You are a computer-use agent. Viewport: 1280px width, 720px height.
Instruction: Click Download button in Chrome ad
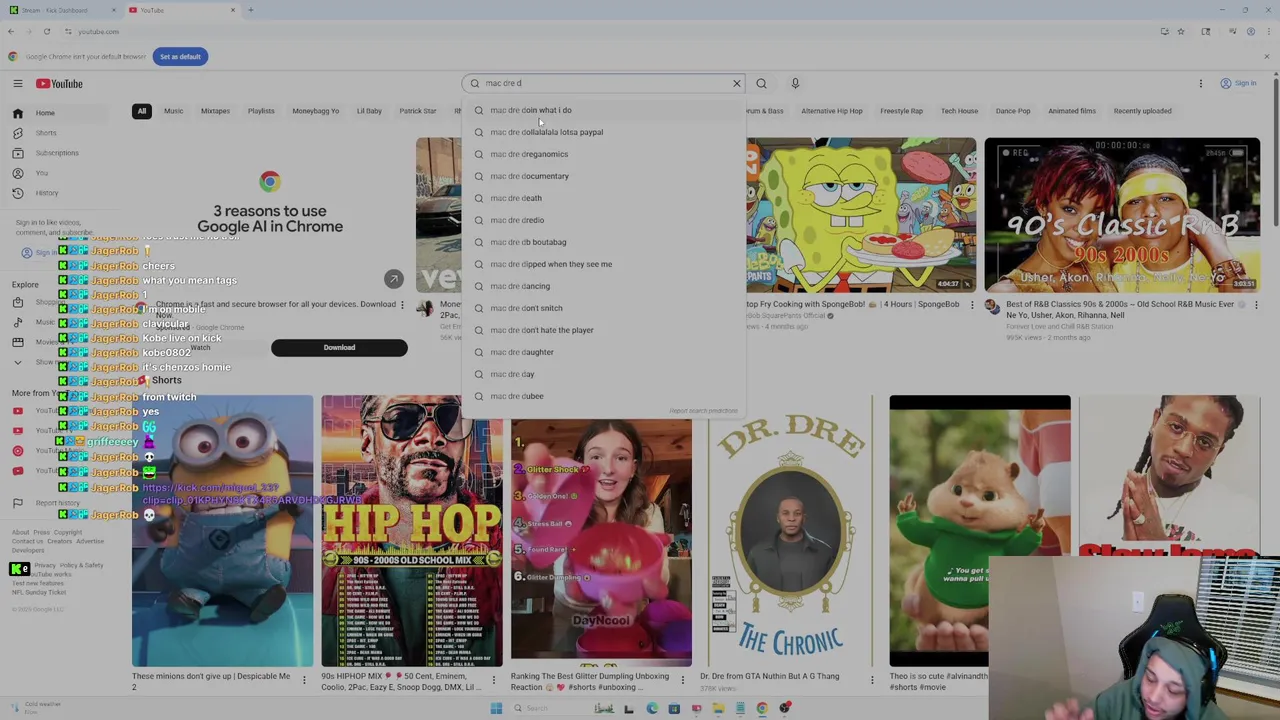click(x=339, y=348)
